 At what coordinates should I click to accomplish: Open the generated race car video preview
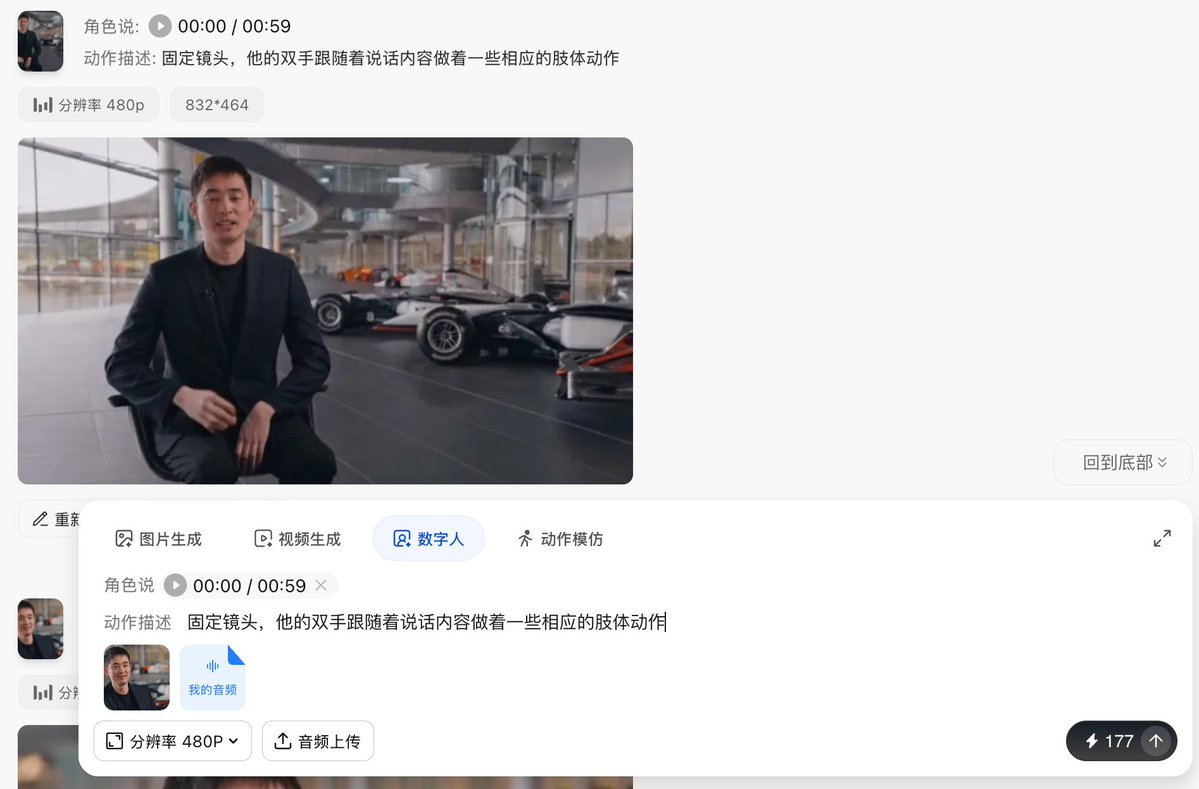click(x=325, y=310)
